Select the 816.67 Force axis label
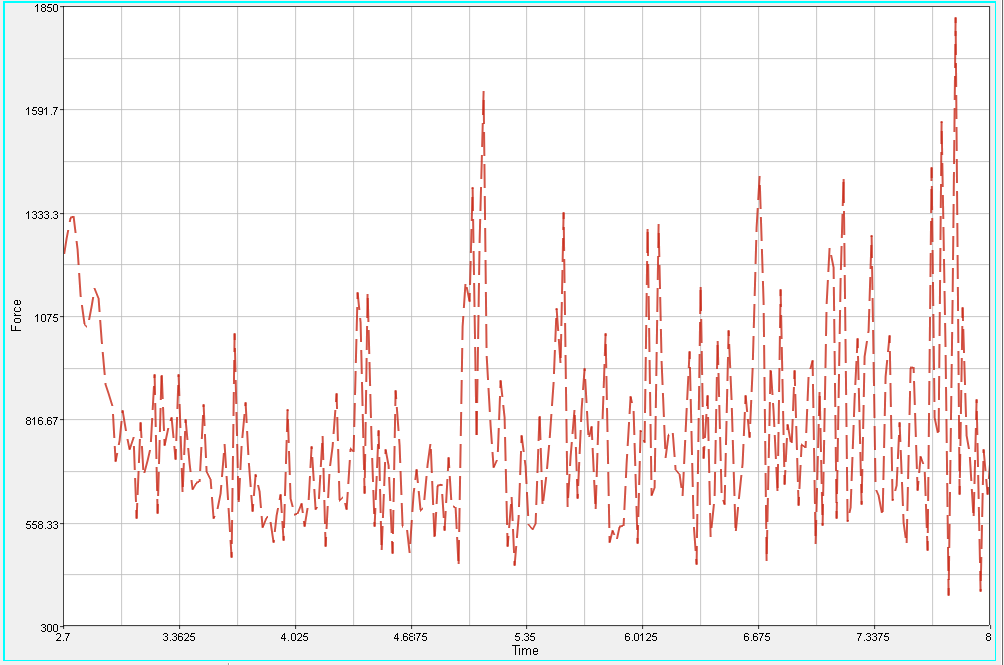 point(44,421)
